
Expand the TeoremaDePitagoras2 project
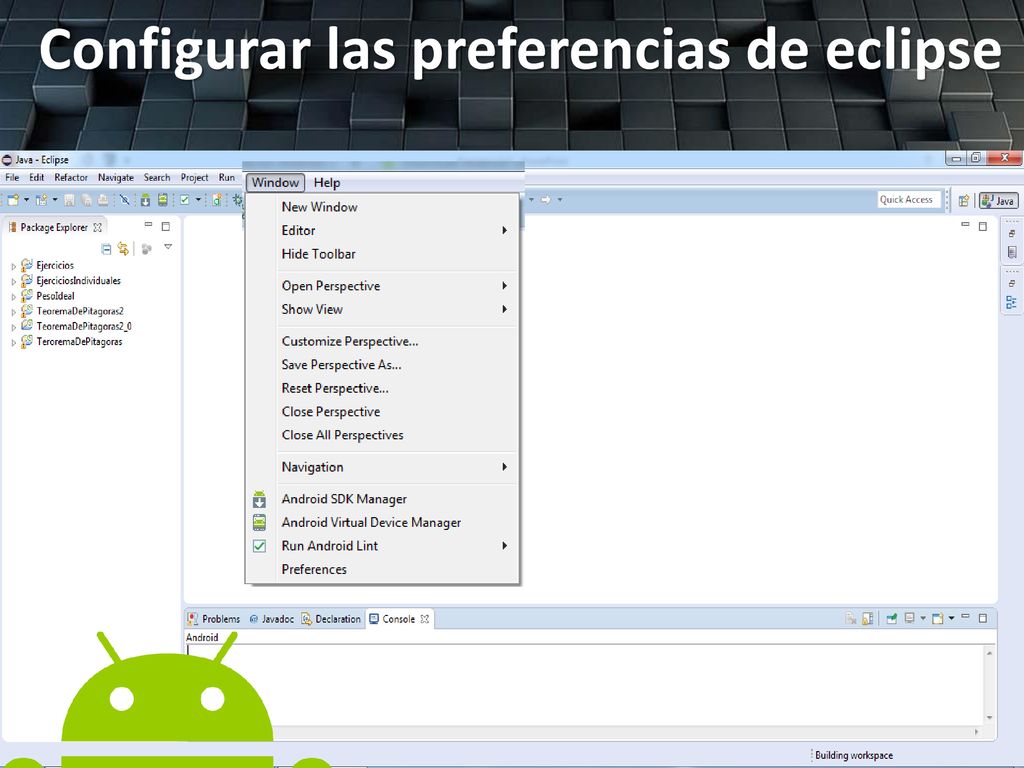[14, 312]
